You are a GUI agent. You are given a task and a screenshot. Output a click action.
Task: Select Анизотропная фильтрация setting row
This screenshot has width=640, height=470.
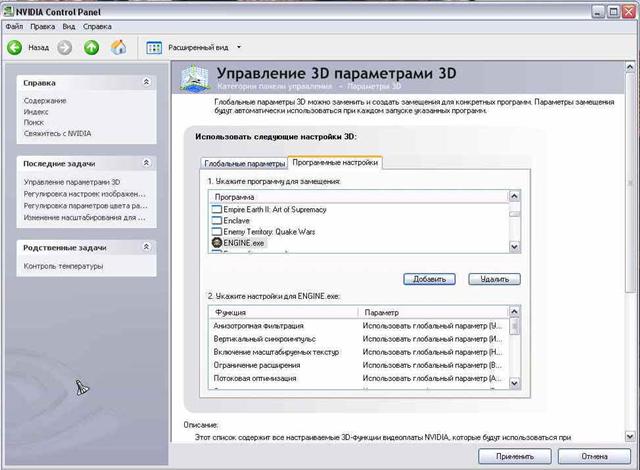point(359,326)
